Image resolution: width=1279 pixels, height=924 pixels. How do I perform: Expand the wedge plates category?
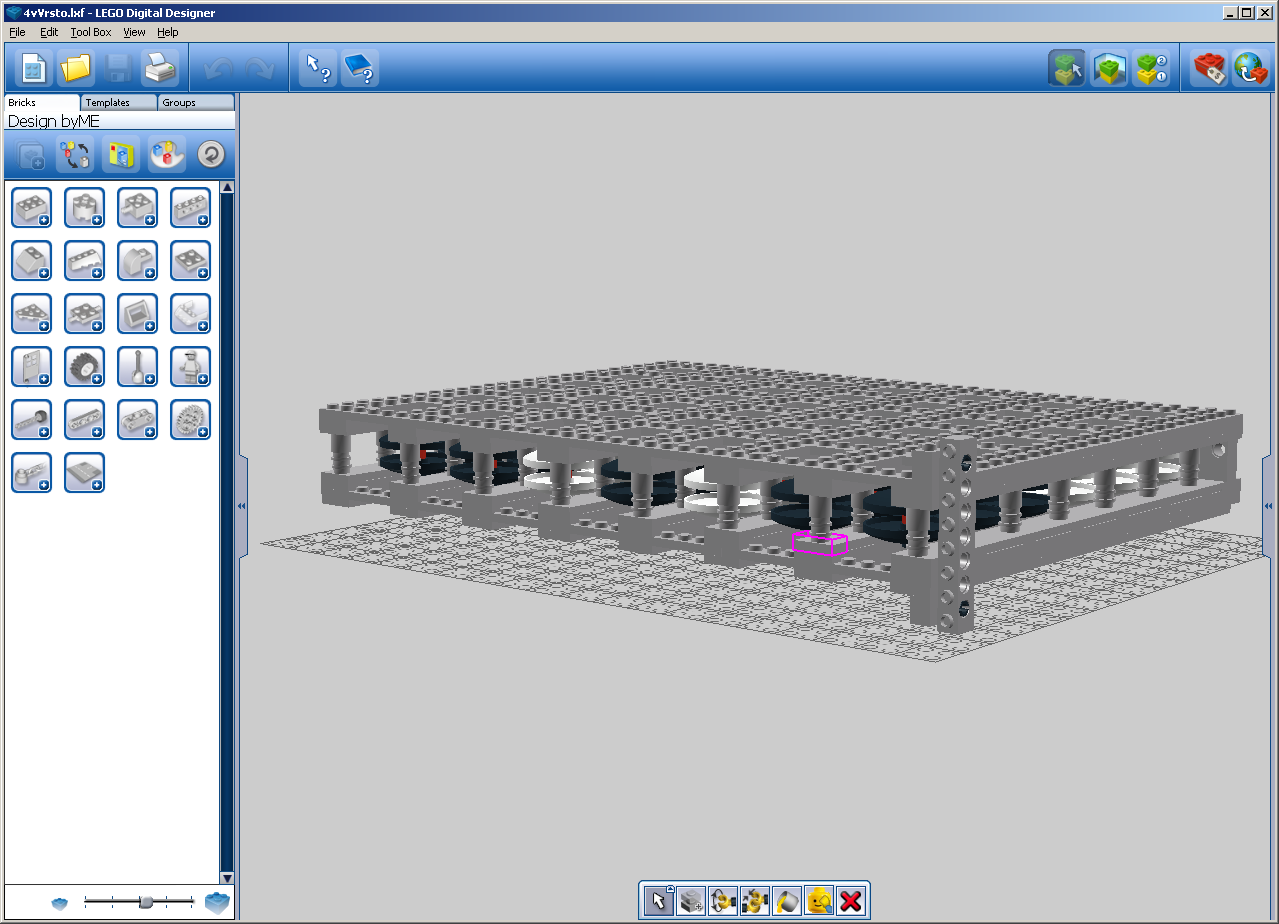(x=32, y=314)
